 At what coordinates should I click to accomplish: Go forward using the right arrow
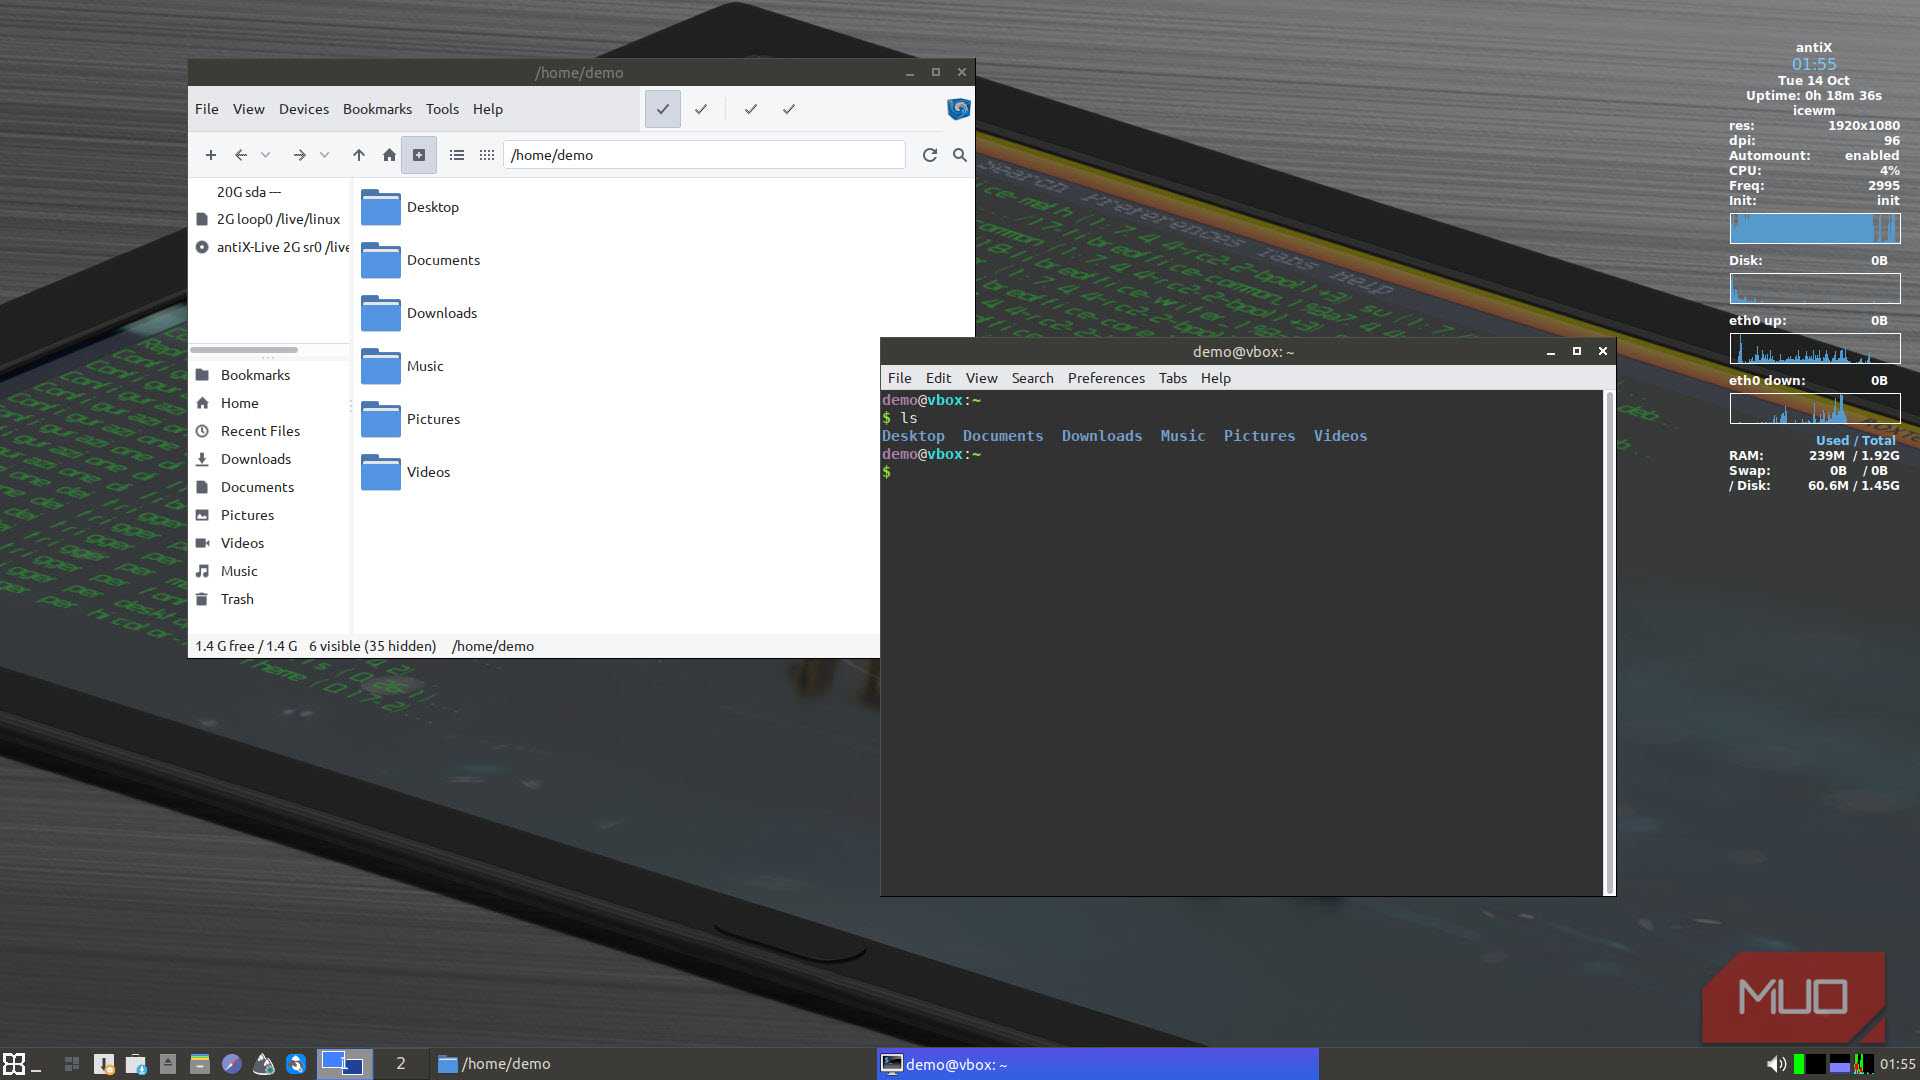click(x=299, y=155)
